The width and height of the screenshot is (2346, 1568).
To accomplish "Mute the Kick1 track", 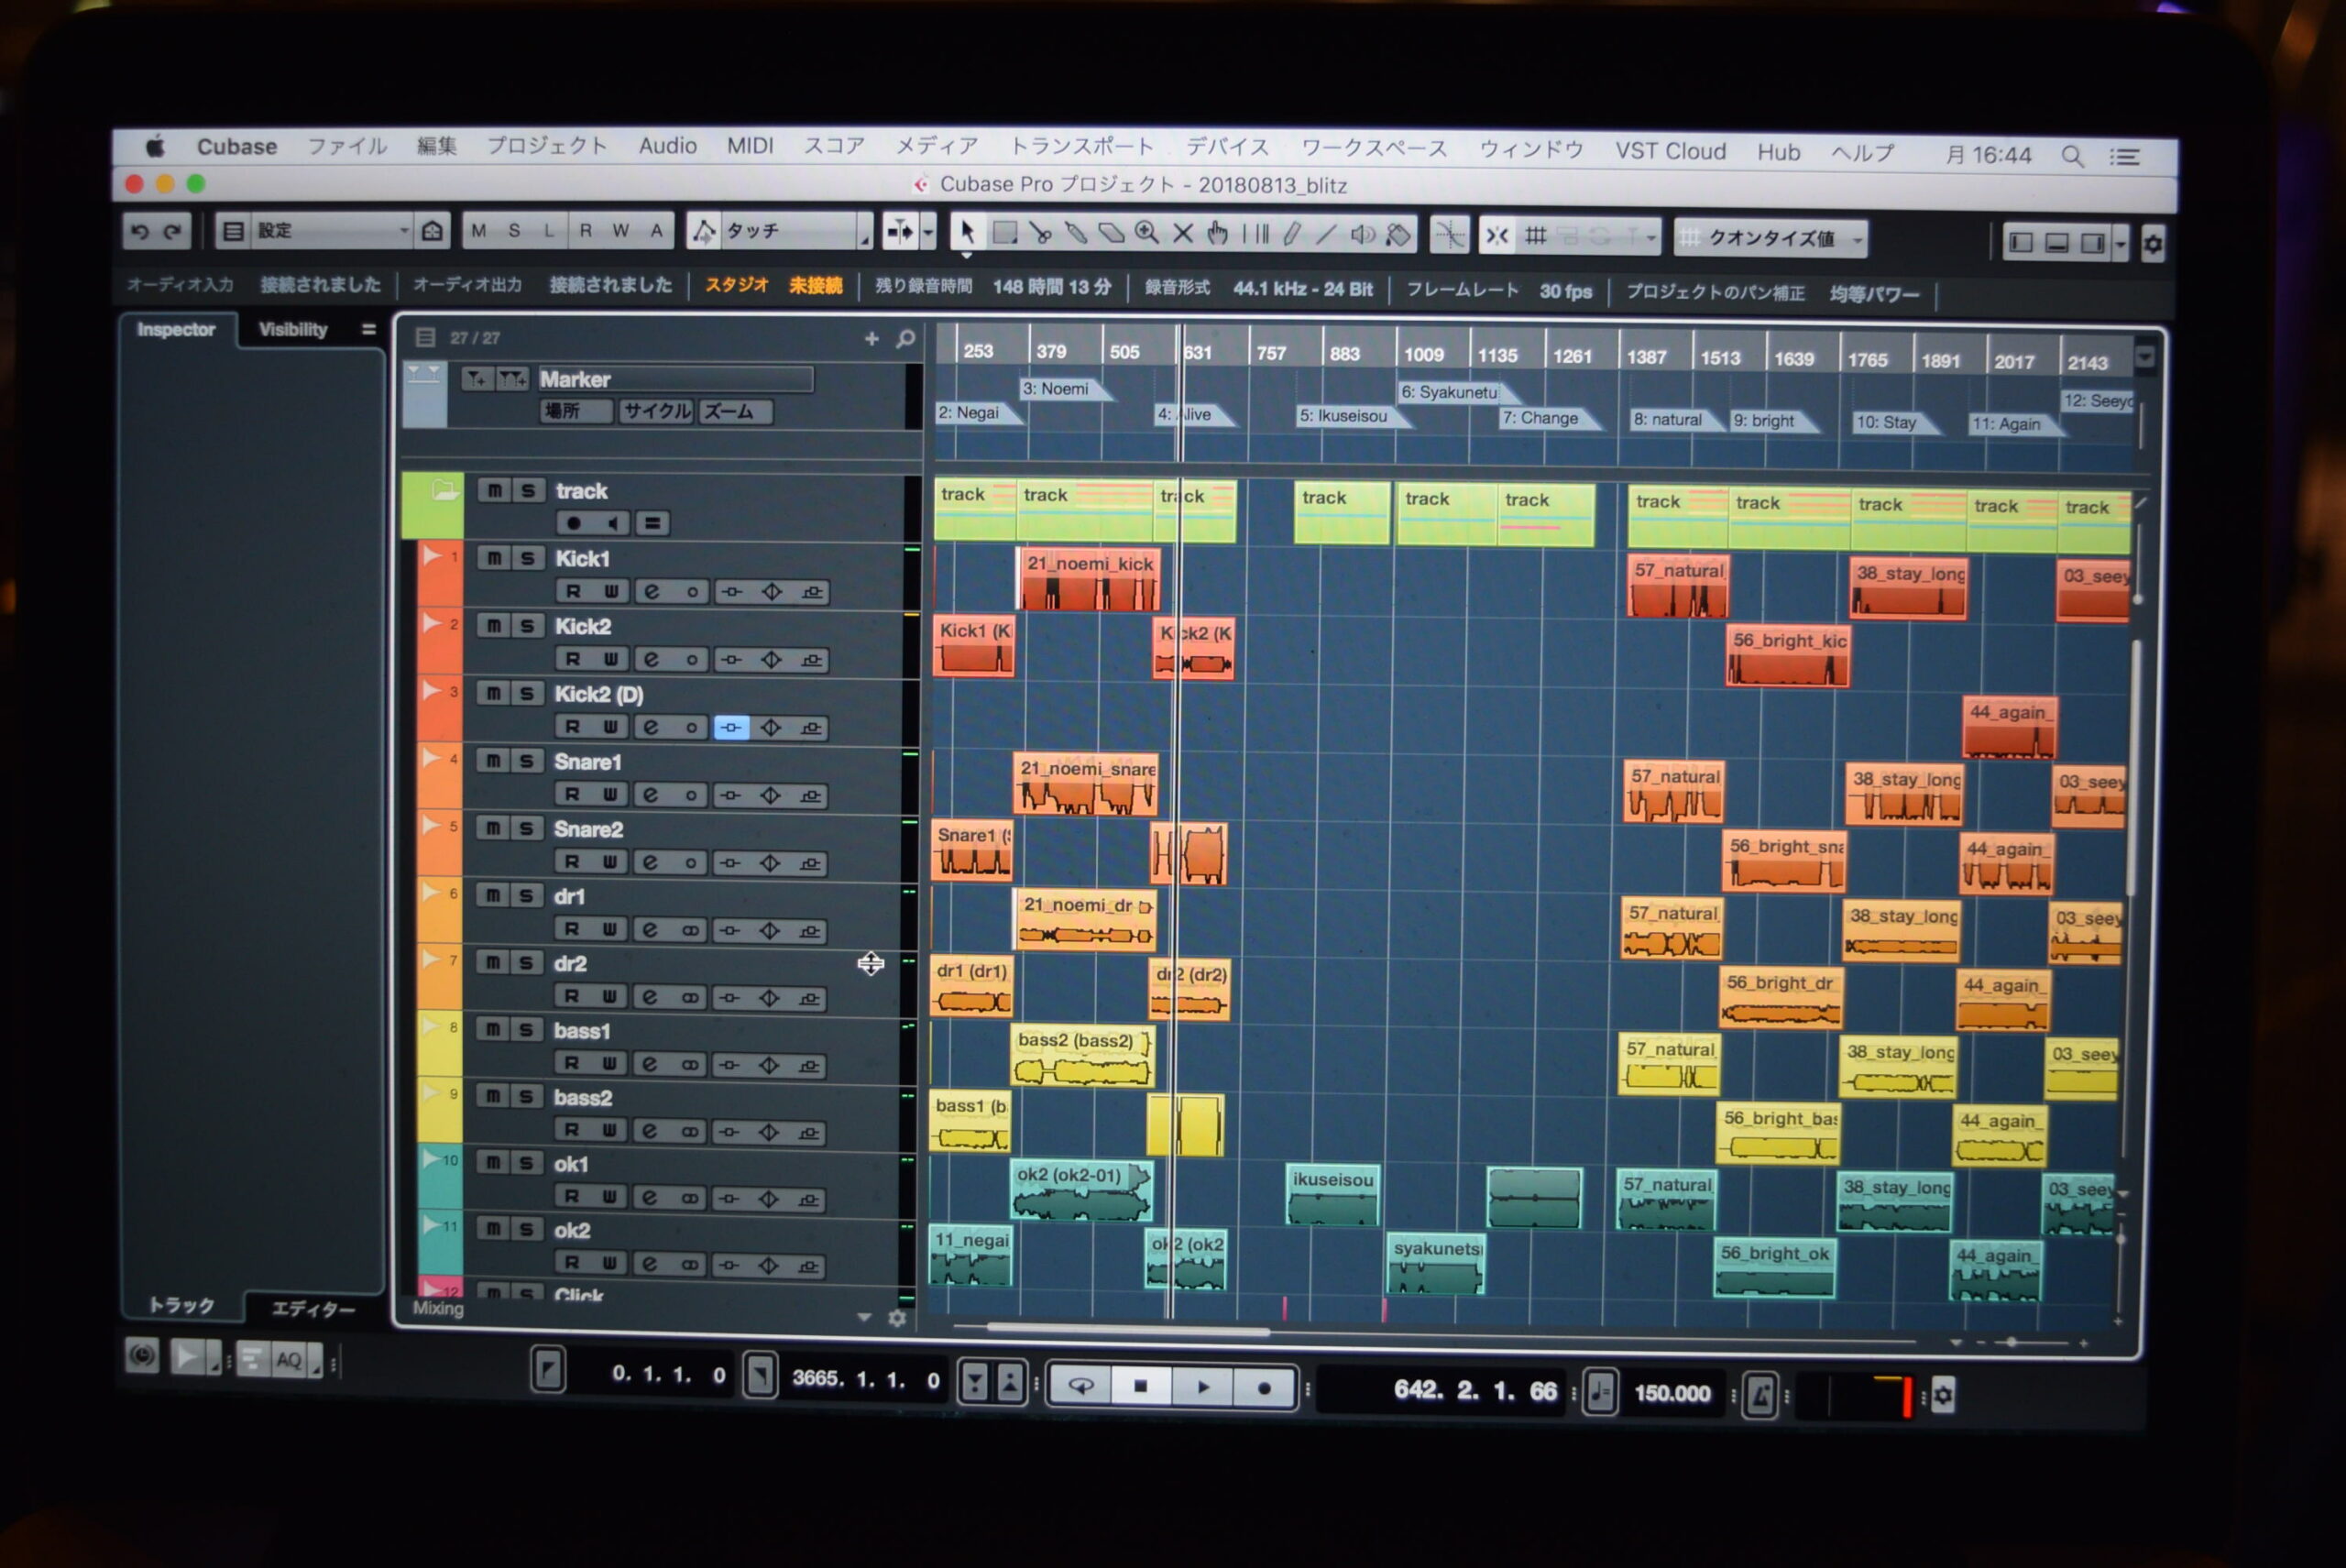I will click(494, 558).
